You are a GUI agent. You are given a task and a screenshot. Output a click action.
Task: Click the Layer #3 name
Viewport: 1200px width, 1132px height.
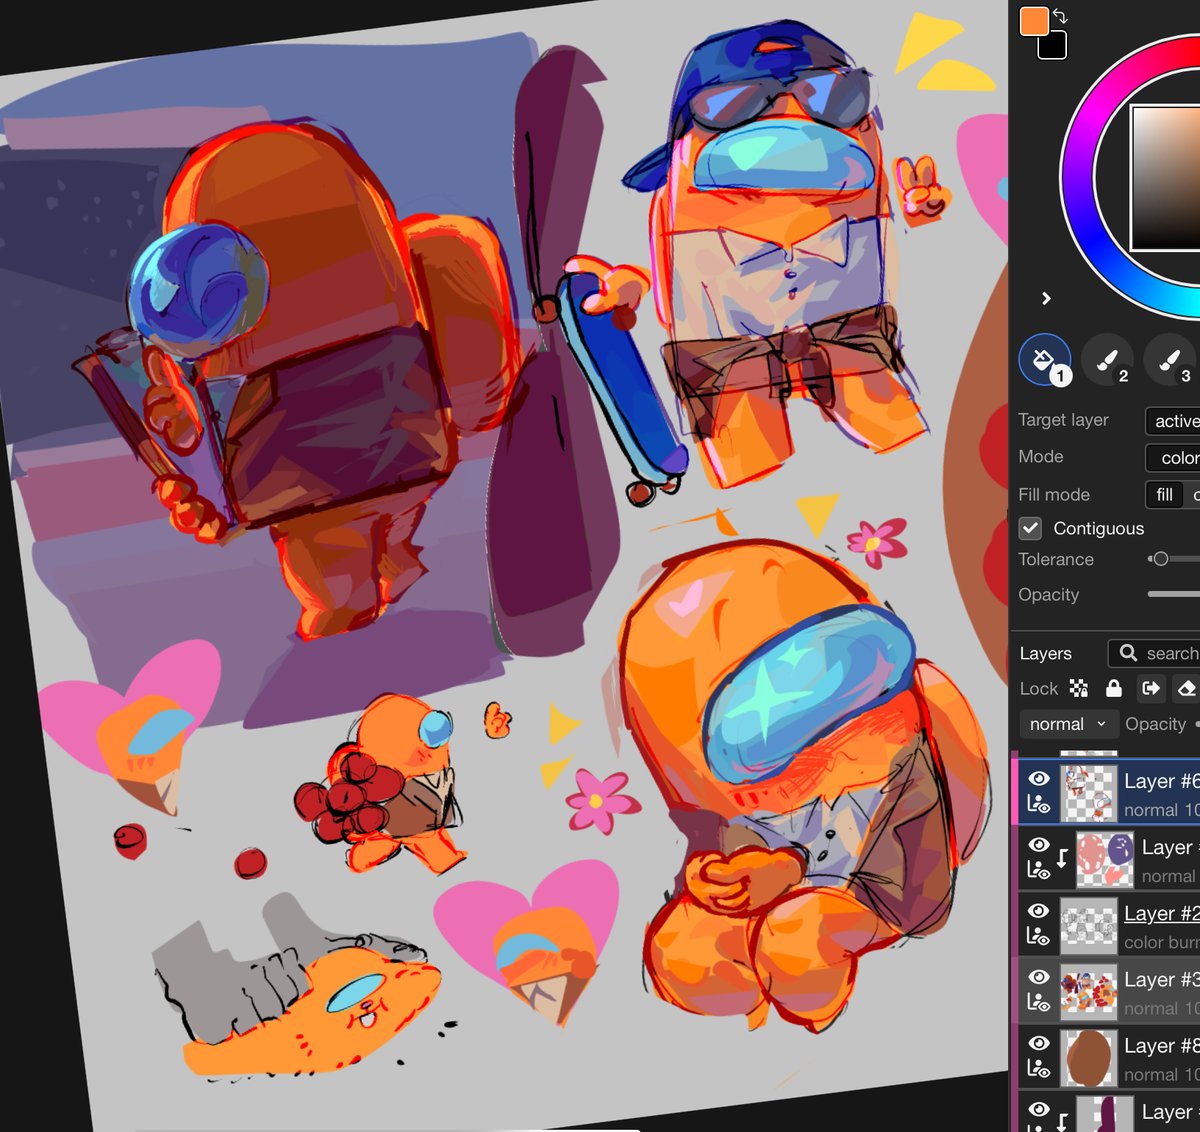1161,979
